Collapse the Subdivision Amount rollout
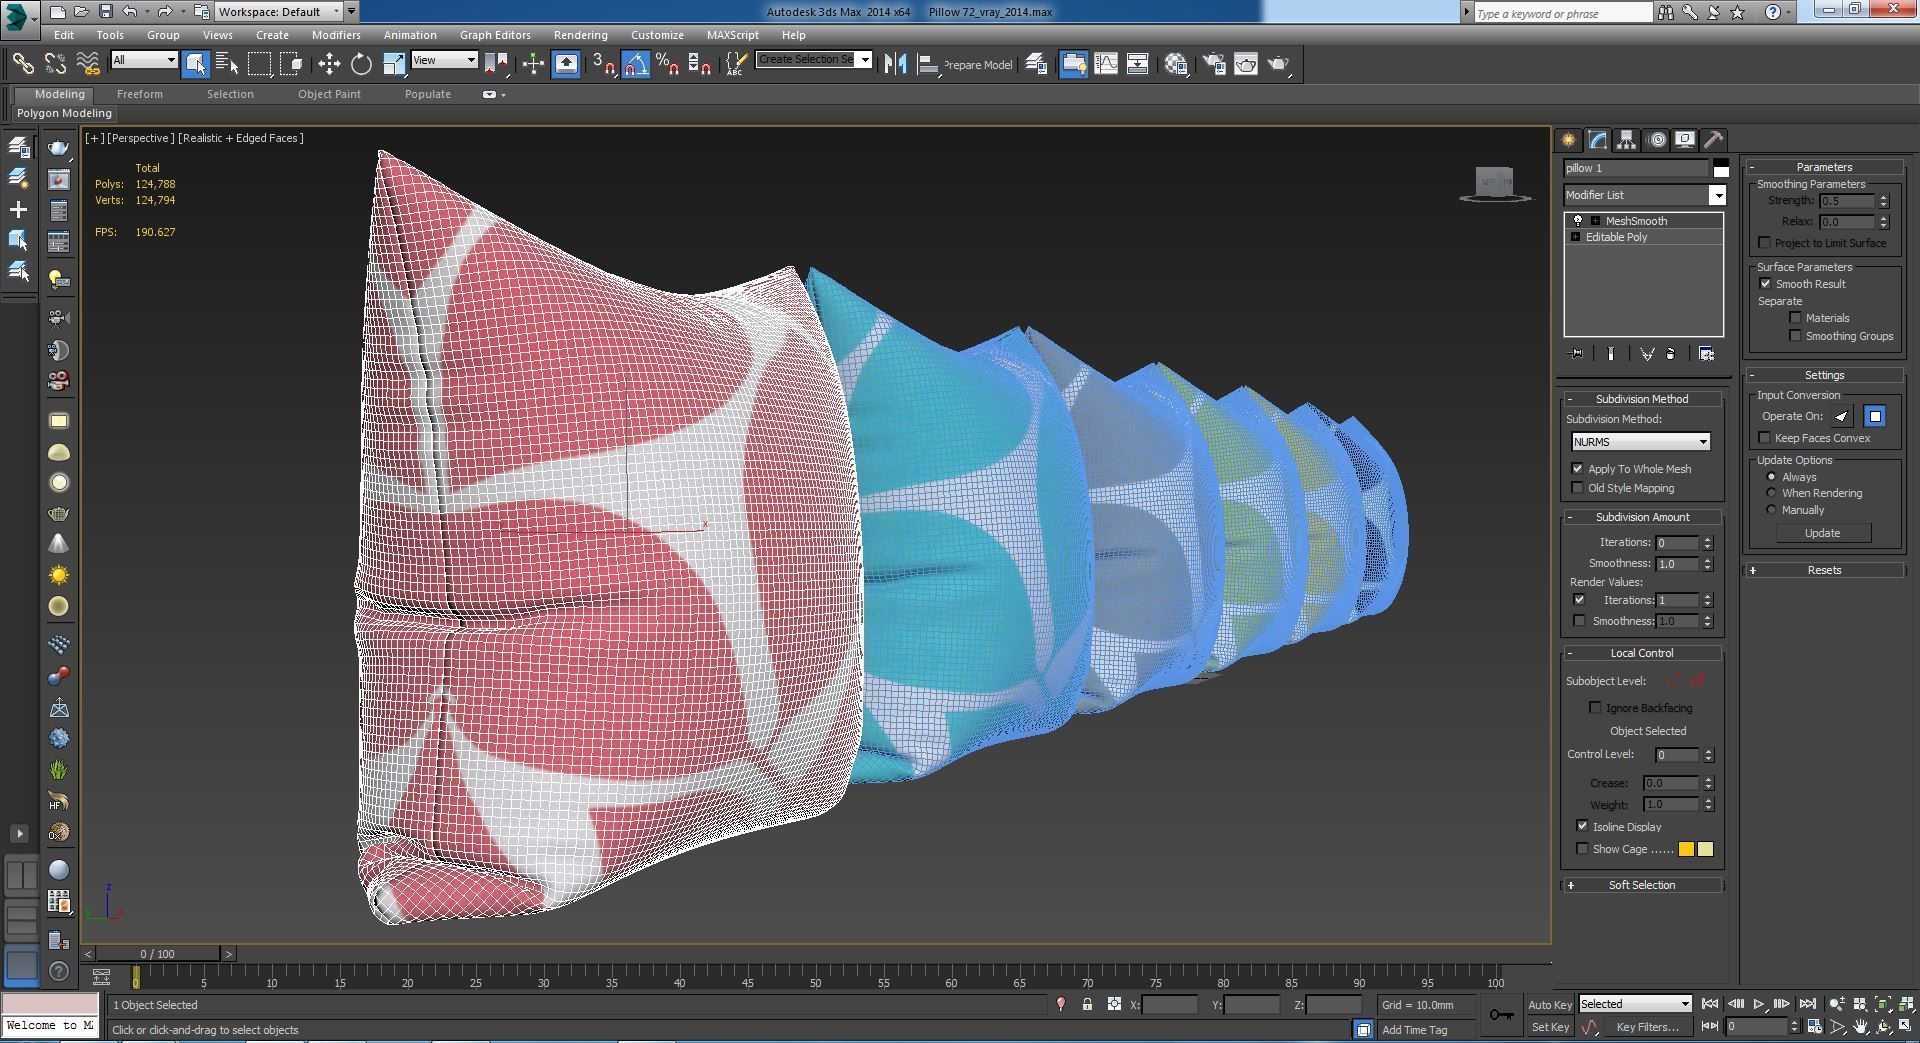 tap(1642, 517)
